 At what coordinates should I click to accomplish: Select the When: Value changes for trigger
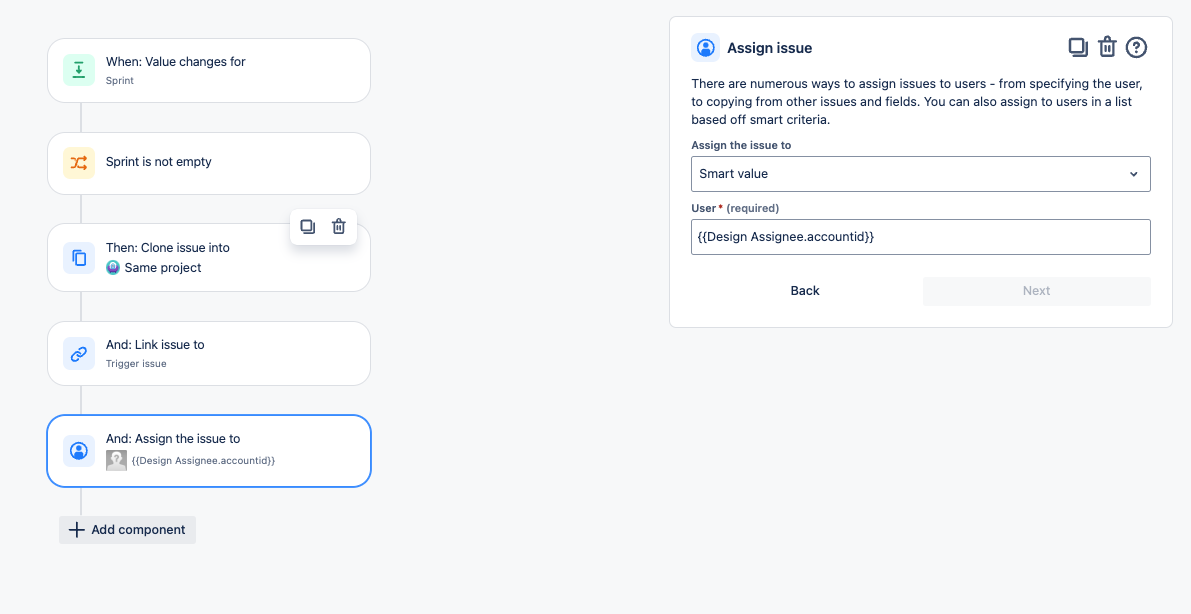click(209, 71)
